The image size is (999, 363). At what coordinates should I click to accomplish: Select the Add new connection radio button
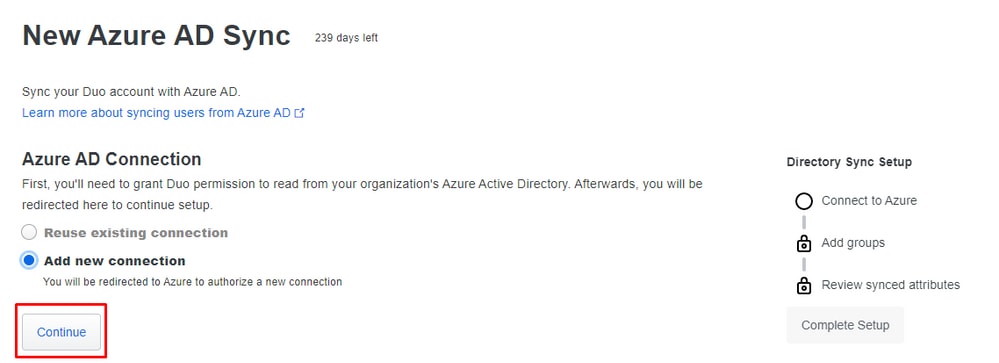click(x=29, y=260)
